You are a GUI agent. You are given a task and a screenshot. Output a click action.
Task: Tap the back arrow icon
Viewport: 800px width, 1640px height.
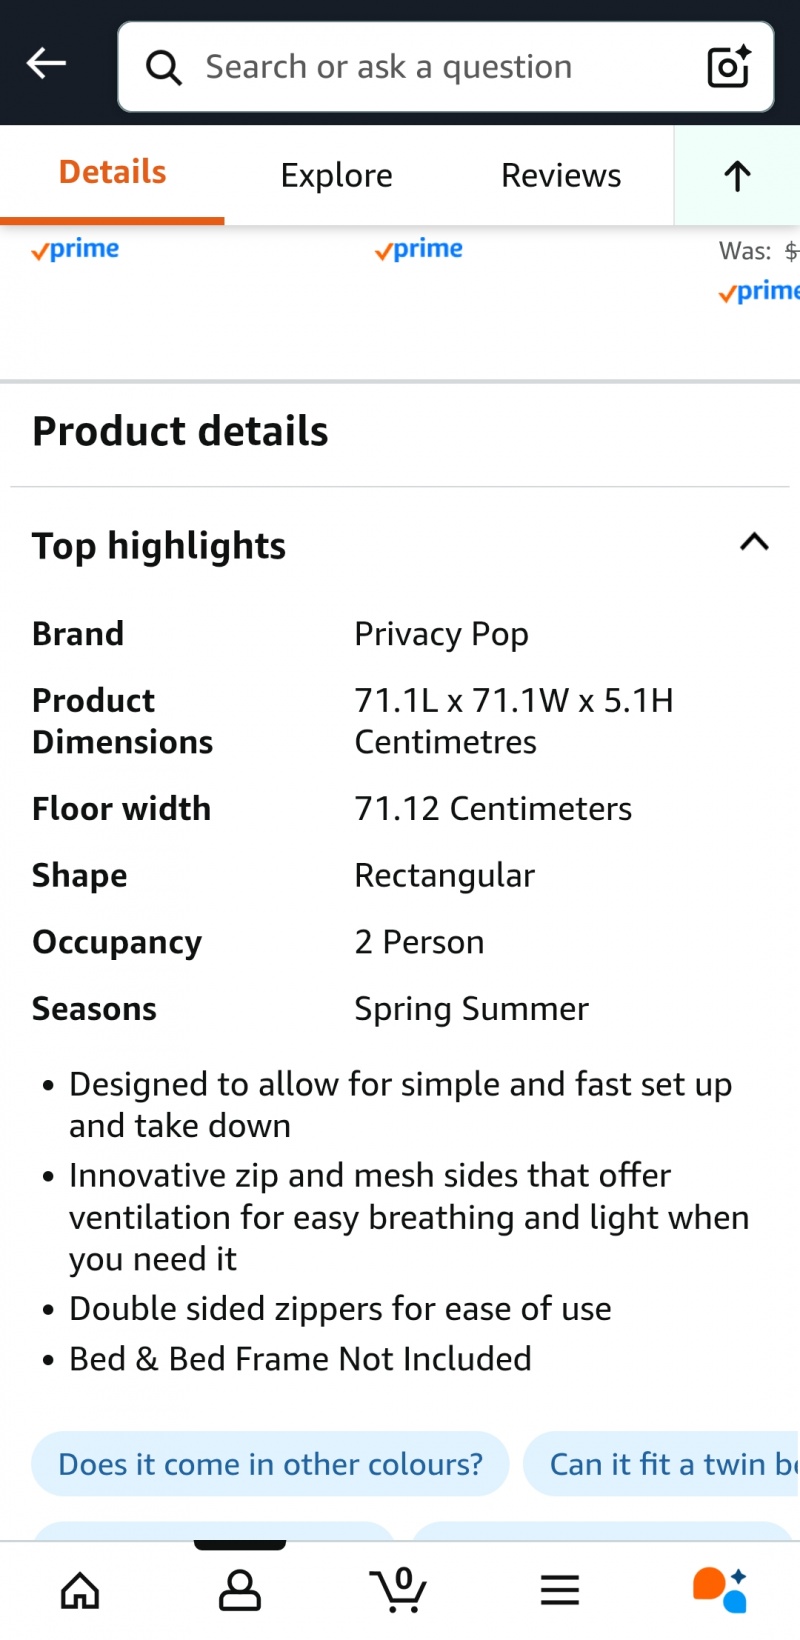pyautogui.click(x=46, y=64)
